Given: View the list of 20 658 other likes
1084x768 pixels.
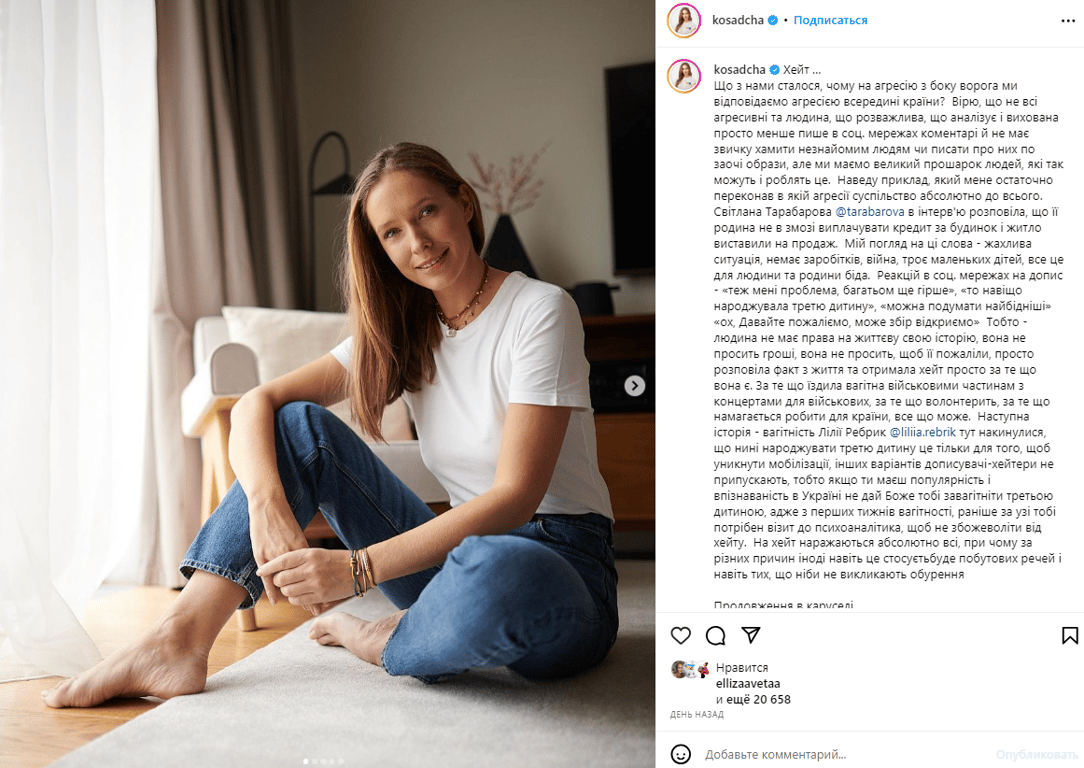Looking at the screenshot, I should coord(753,700).
